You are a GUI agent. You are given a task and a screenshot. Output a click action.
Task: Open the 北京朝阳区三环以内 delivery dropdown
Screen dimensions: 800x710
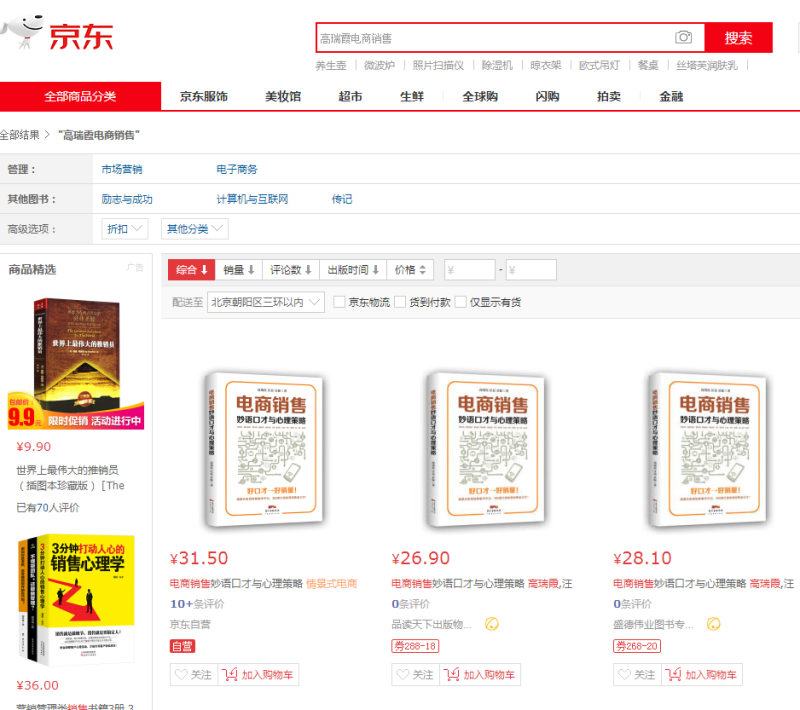pyautogui.click(x=265, y=302)
